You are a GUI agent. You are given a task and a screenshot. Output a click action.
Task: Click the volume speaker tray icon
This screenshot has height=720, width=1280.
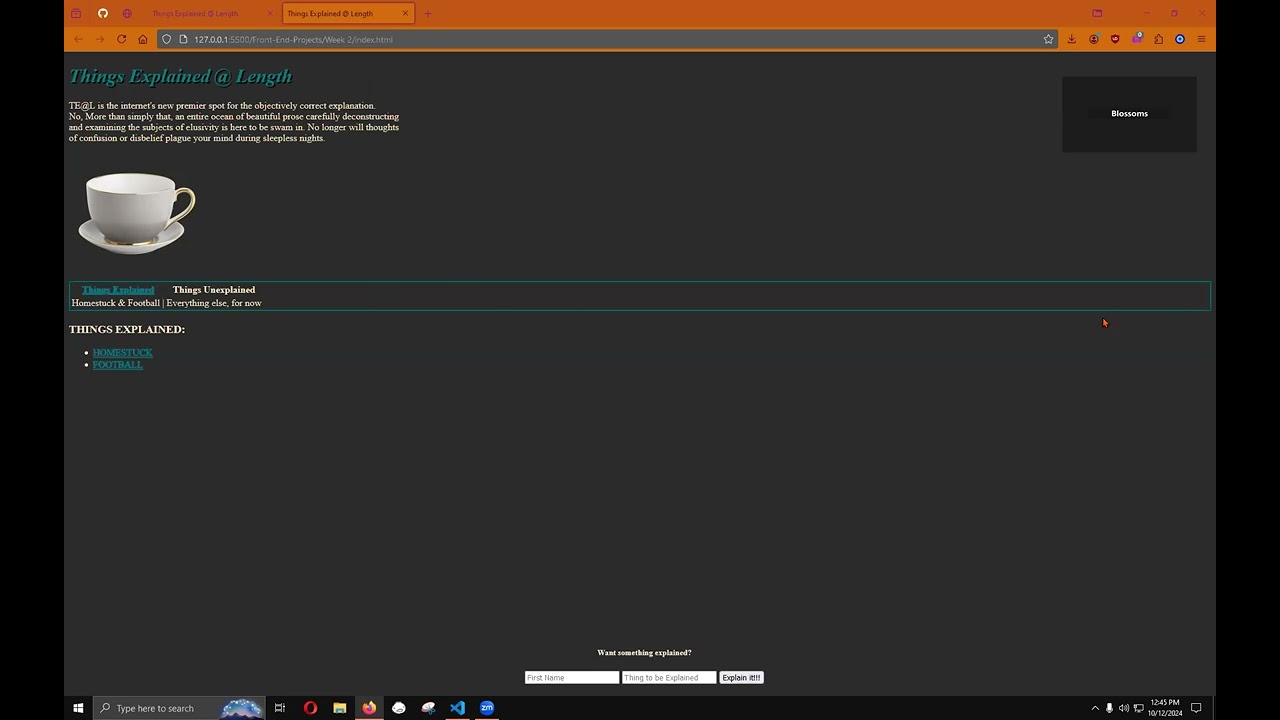[x=1123, y=708]
